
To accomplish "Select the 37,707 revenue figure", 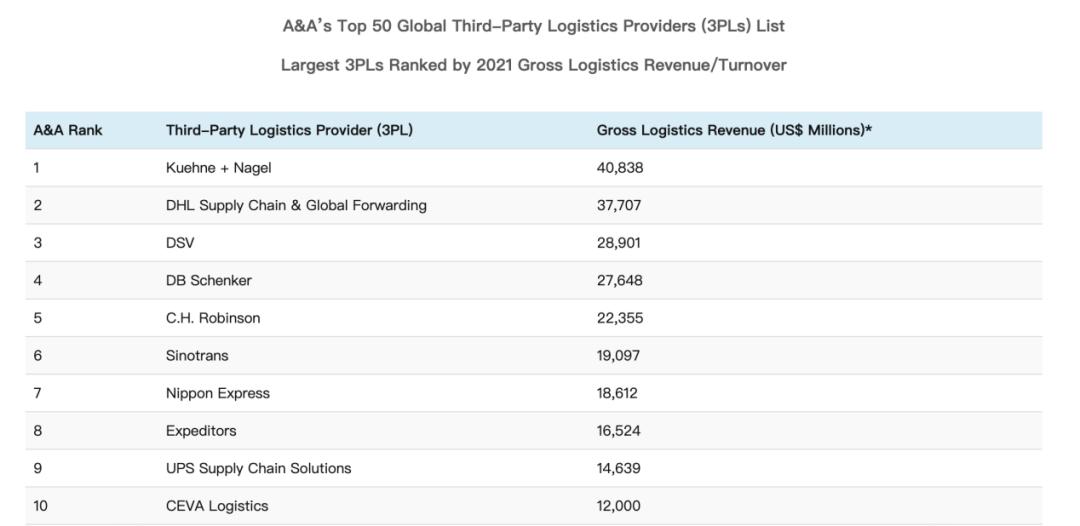I will tap(619, 205).
